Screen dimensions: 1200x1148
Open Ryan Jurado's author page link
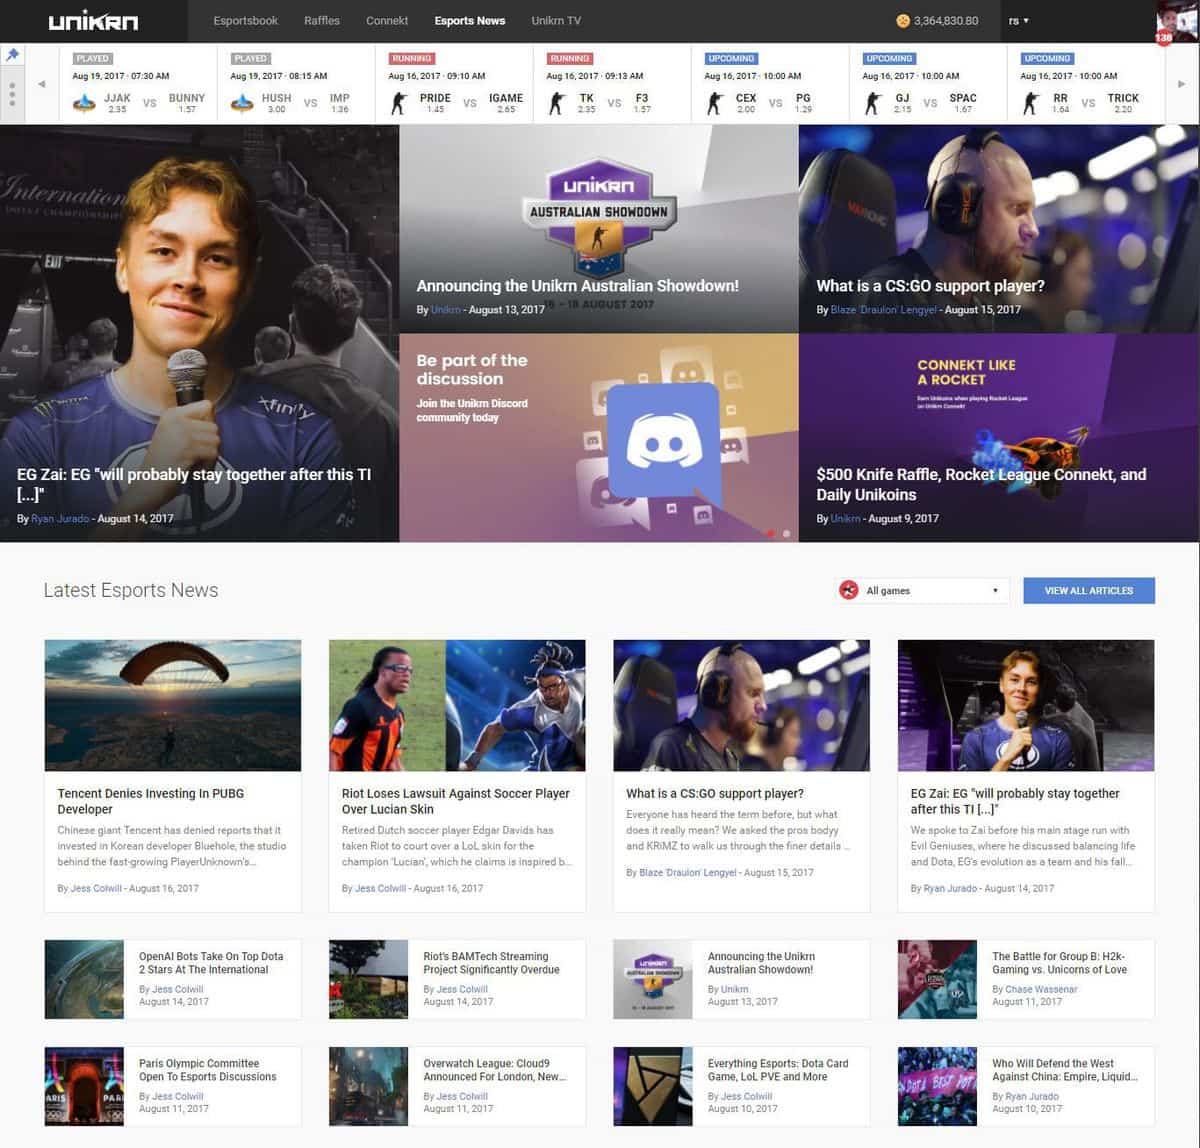tap(60, 518)
